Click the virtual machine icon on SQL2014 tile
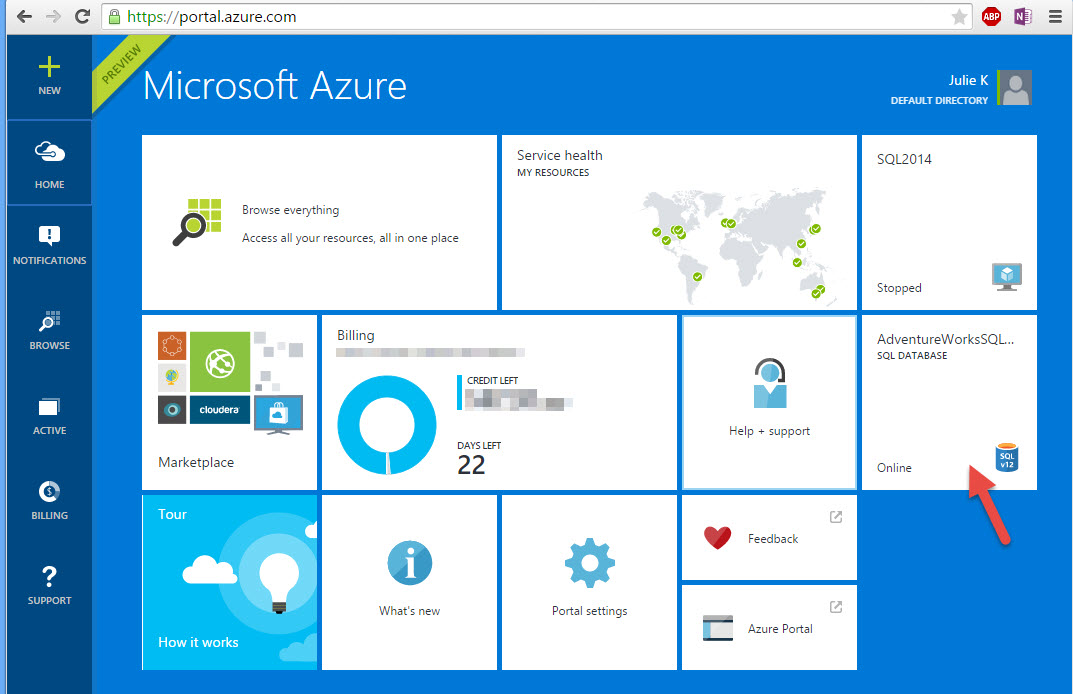The image size is (1073, 694). (1007, 277)
